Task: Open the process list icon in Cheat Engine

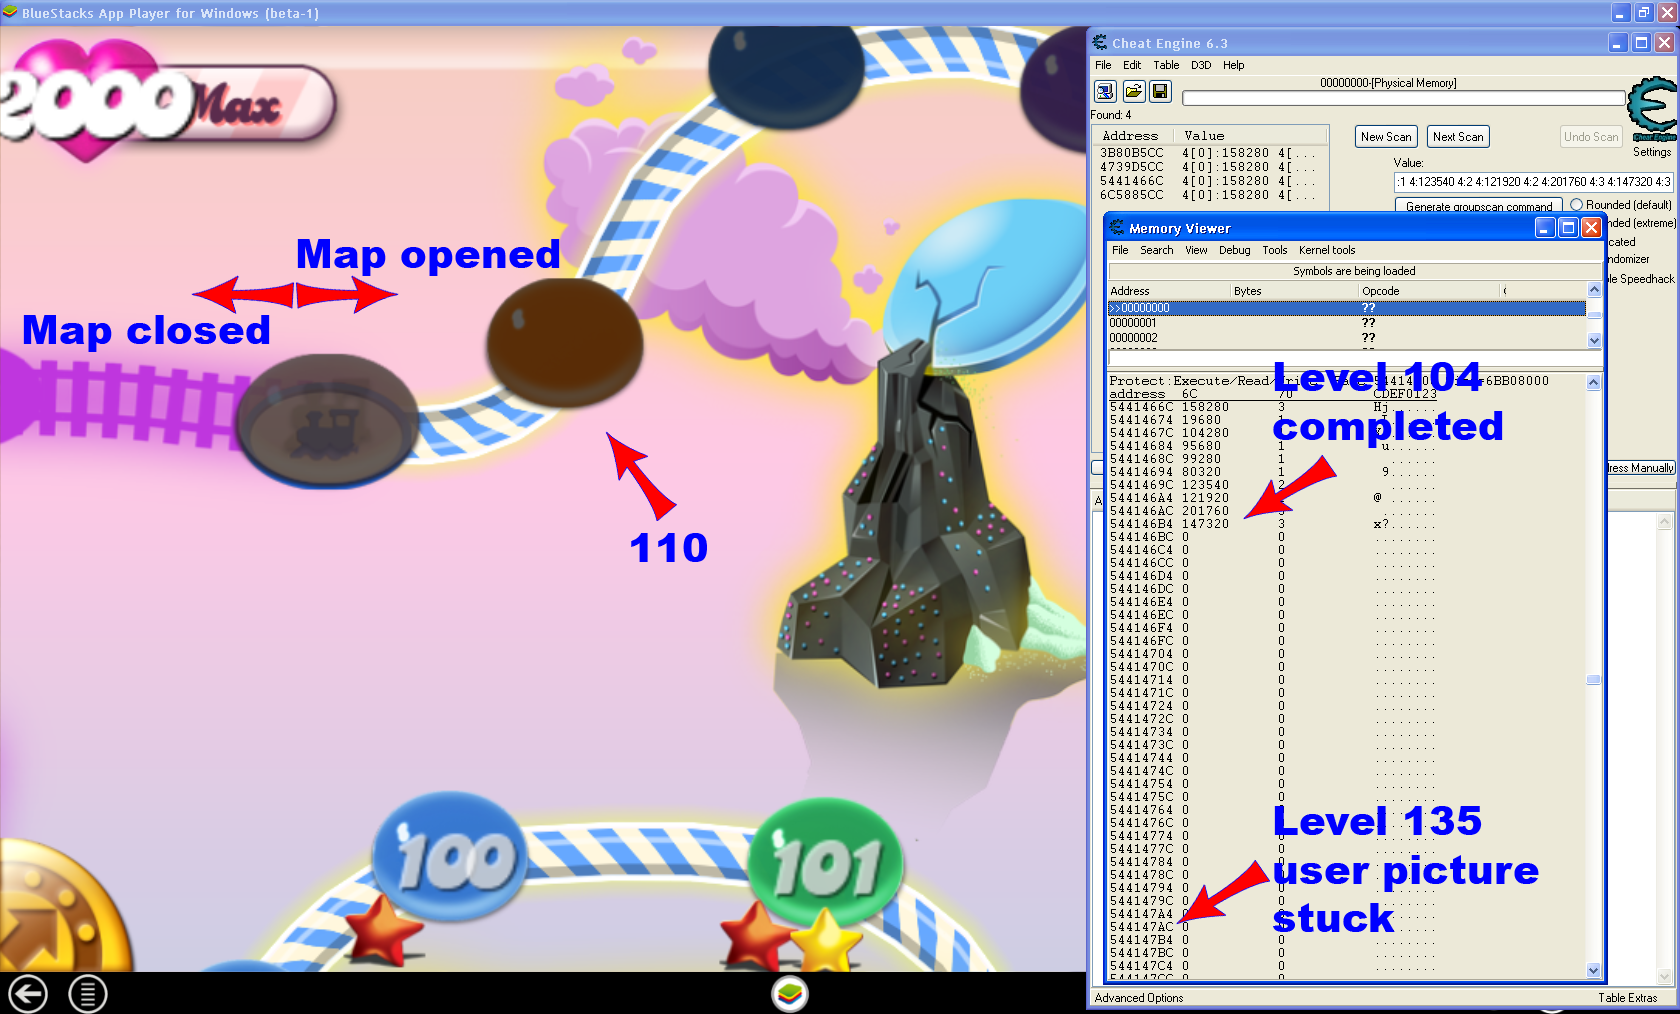Action: point(1105,92)
